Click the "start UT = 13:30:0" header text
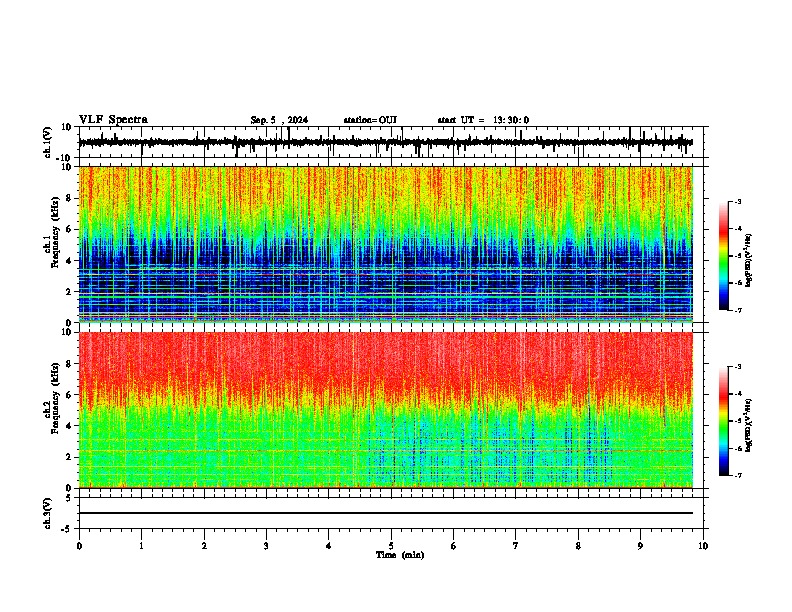792x612 pixels. [483, 120]
